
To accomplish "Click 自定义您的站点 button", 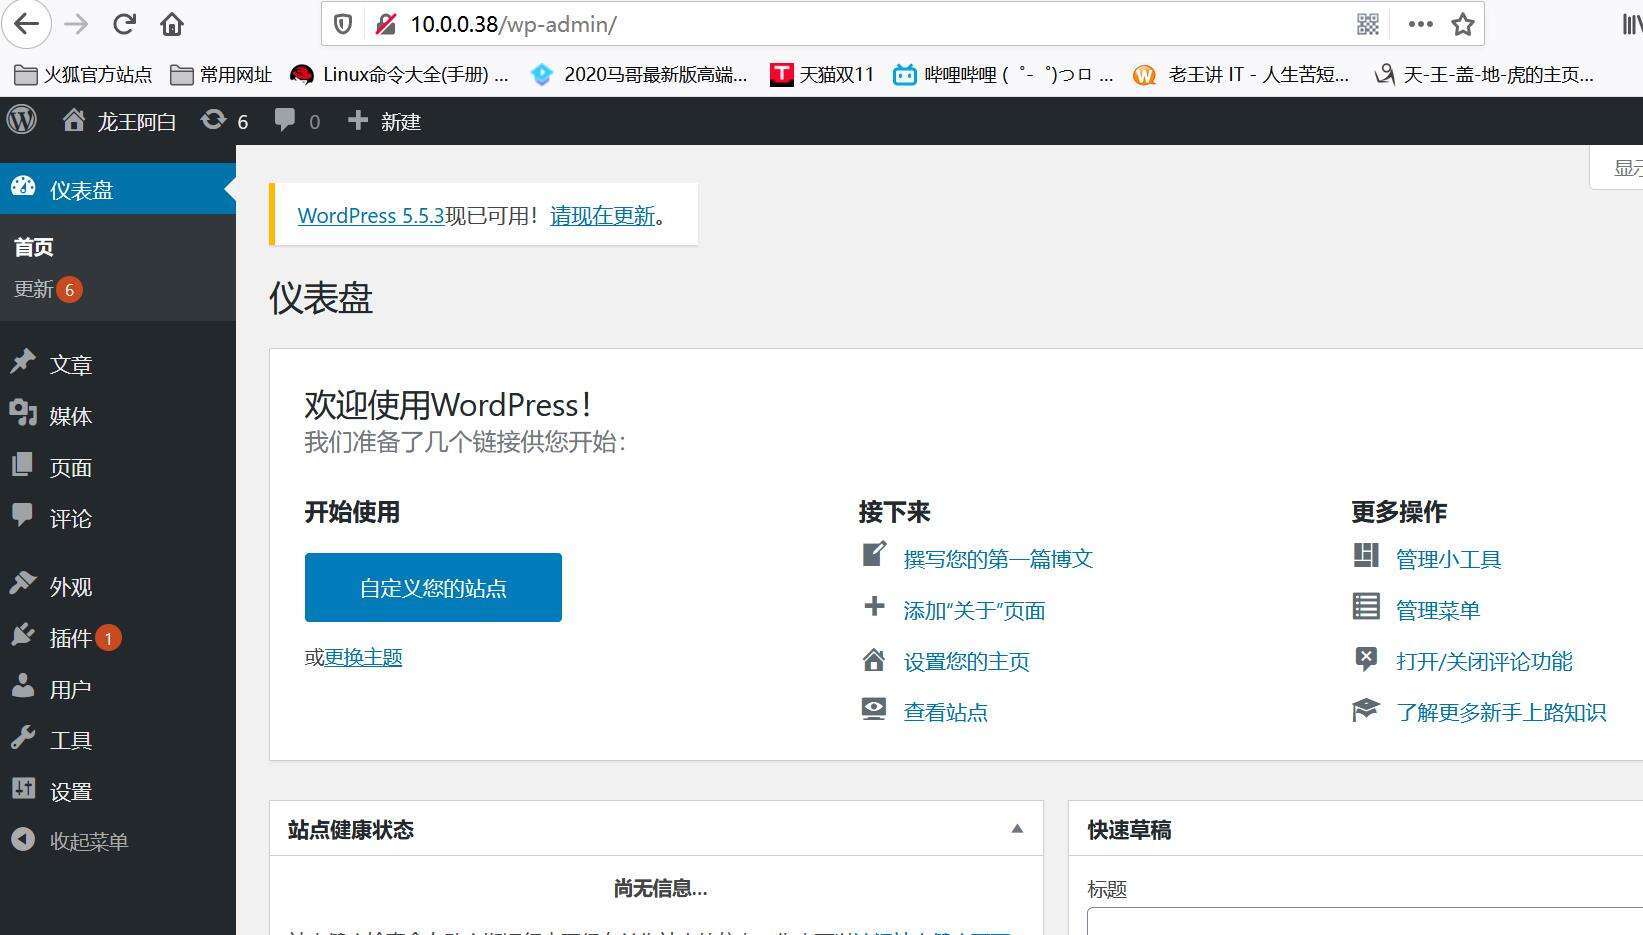I will coord(433,587).
